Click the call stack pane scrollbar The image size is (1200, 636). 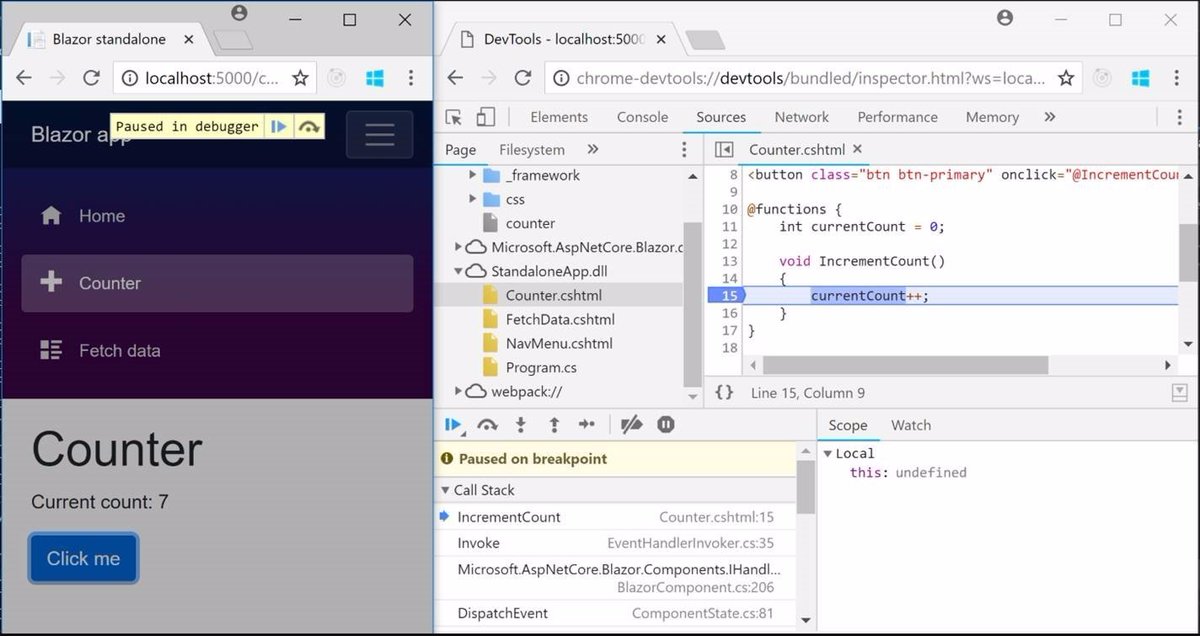coord(806,487)
